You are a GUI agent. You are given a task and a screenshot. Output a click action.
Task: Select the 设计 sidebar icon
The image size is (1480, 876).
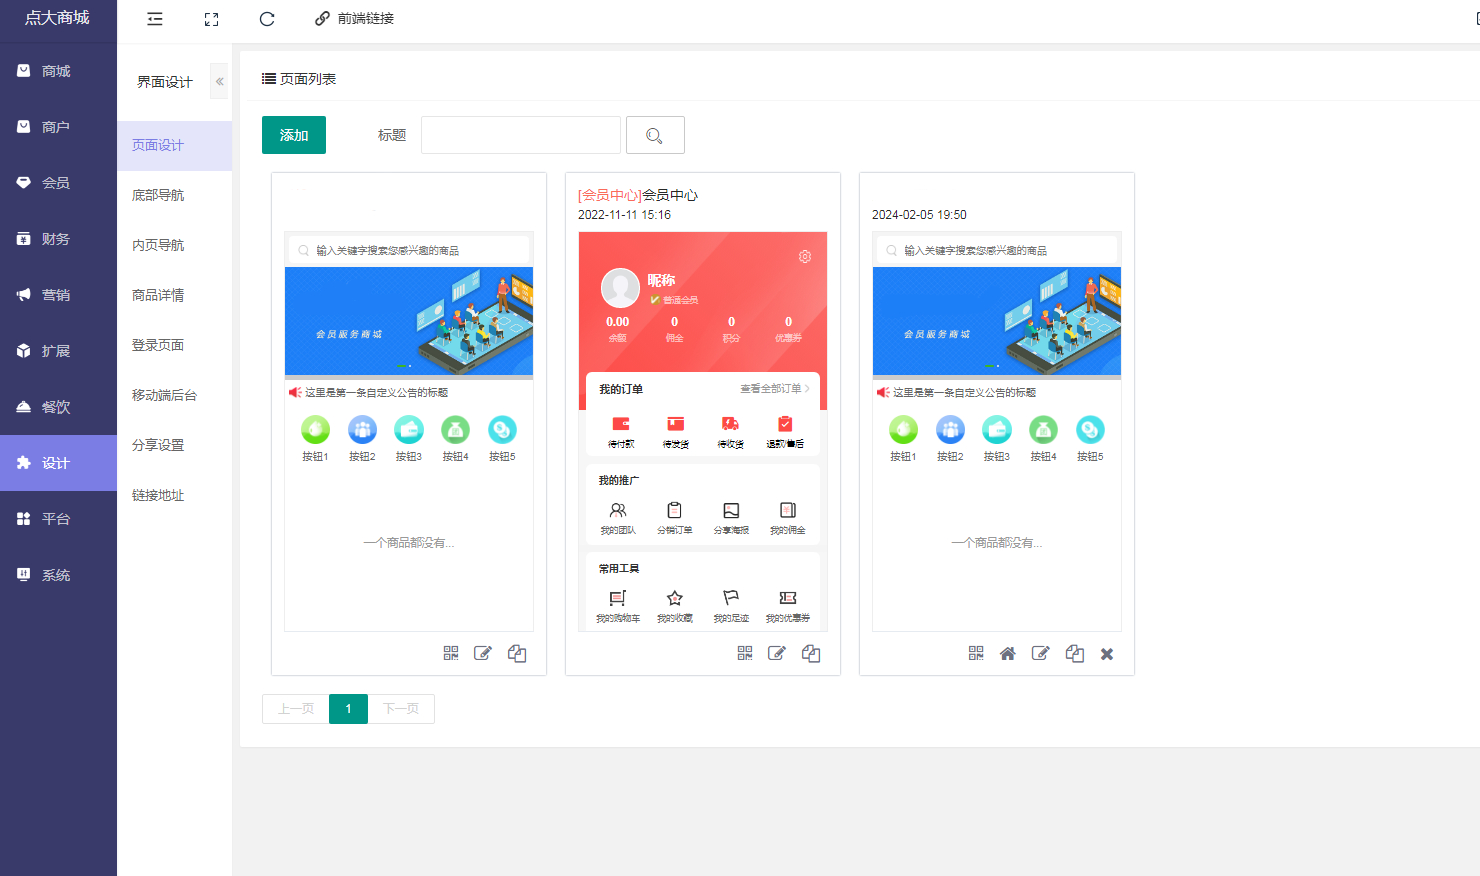click(x=58, y=462)
